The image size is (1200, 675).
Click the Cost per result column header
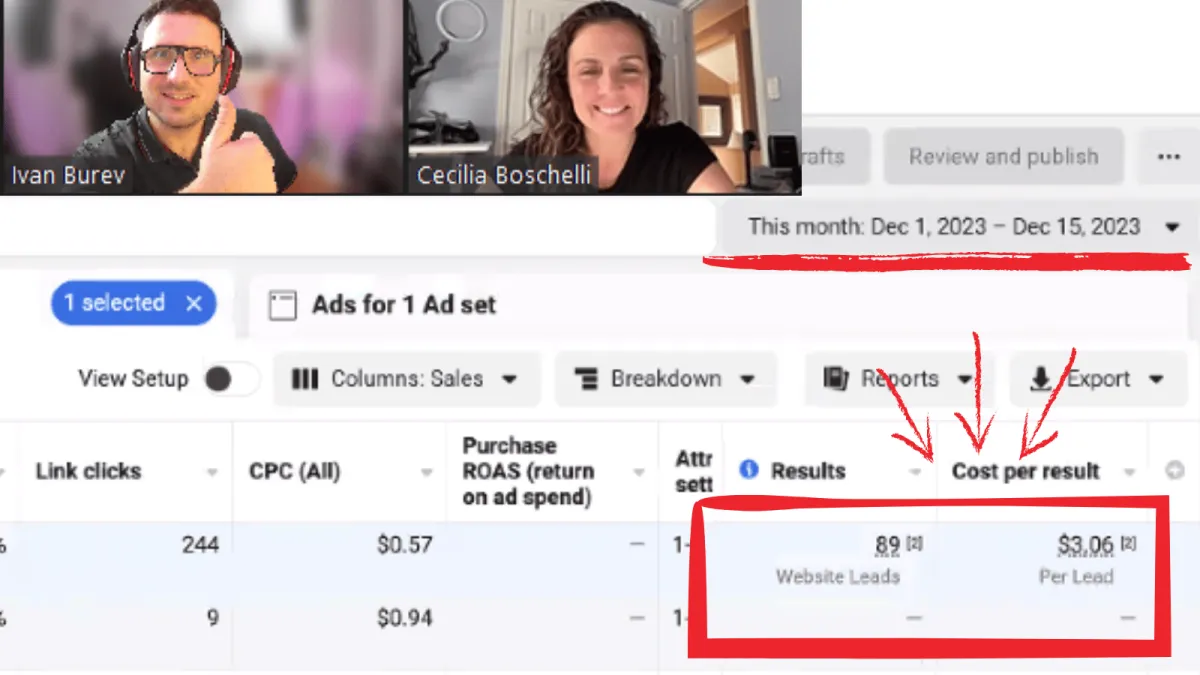pos(1026,471)
